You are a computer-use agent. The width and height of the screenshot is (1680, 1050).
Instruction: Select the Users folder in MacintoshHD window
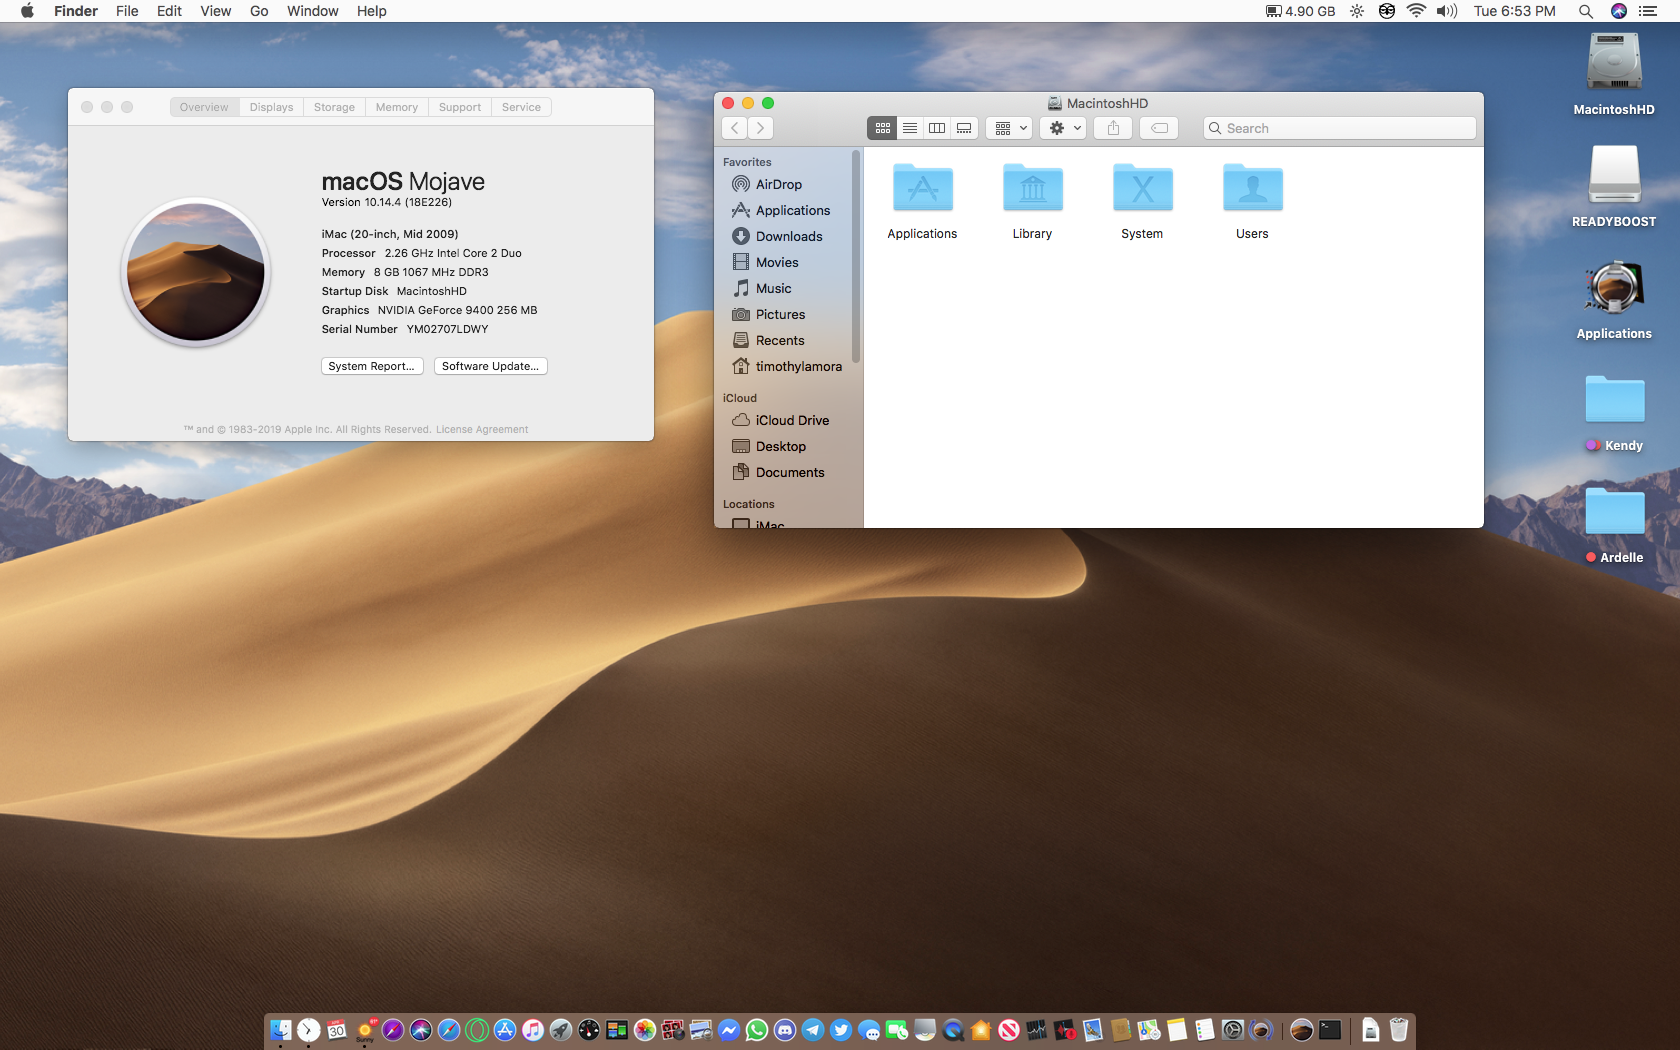[x=1252, y=200]
